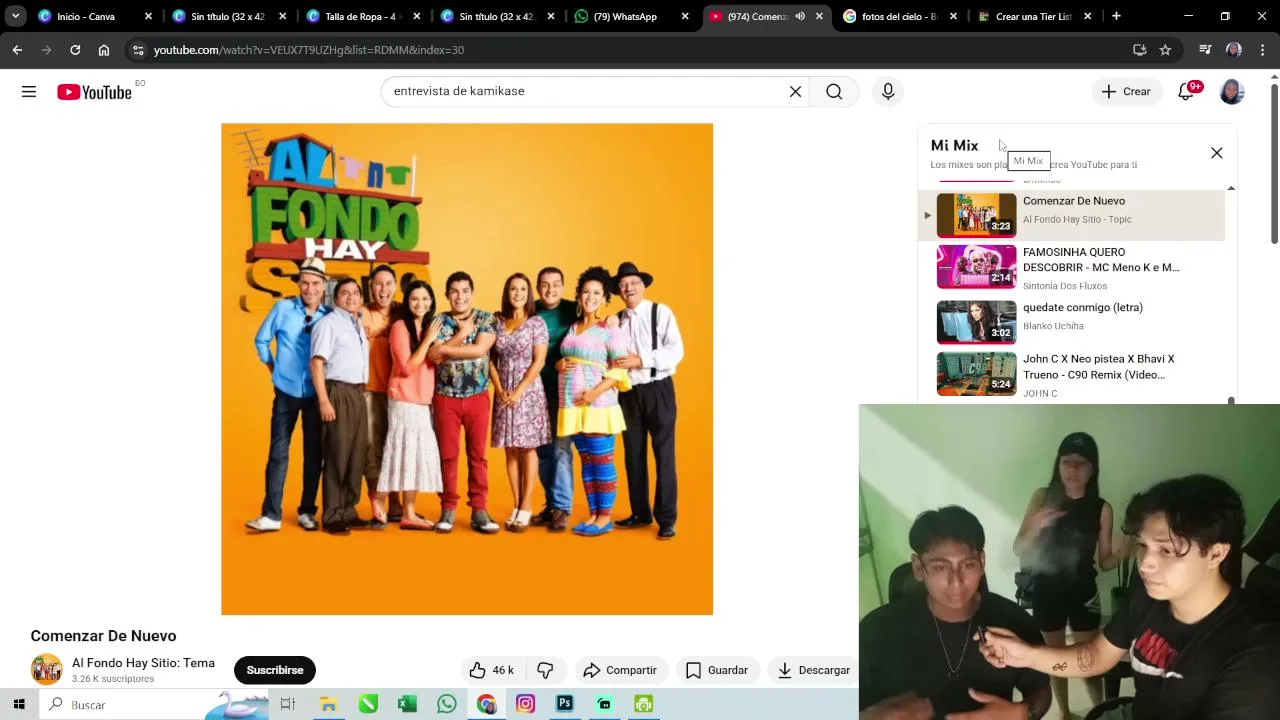
Task: Open a new browser tab
Action: [x=1116, y=16]
